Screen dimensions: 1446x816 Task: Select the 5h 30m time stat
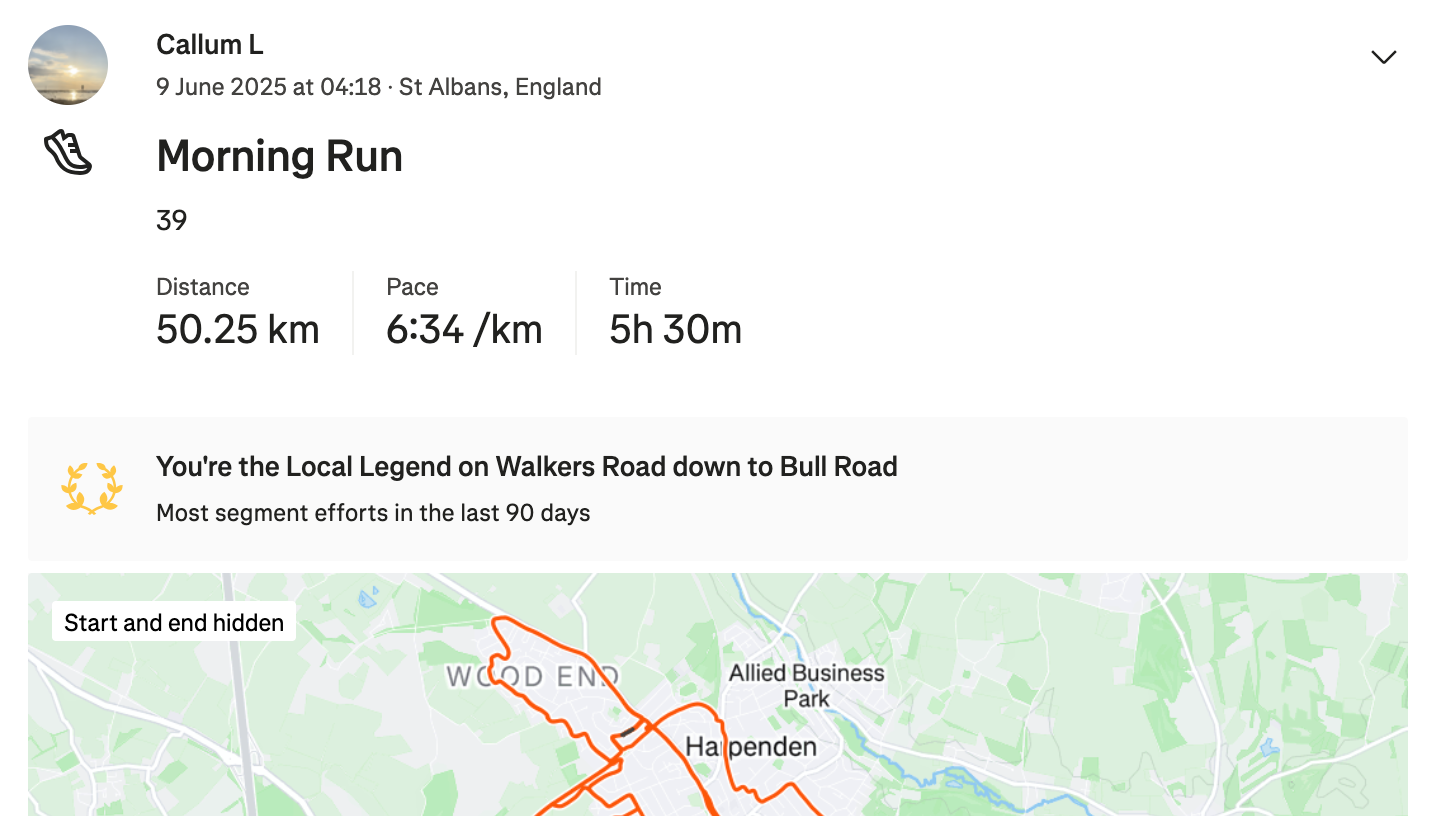[676, 330]
